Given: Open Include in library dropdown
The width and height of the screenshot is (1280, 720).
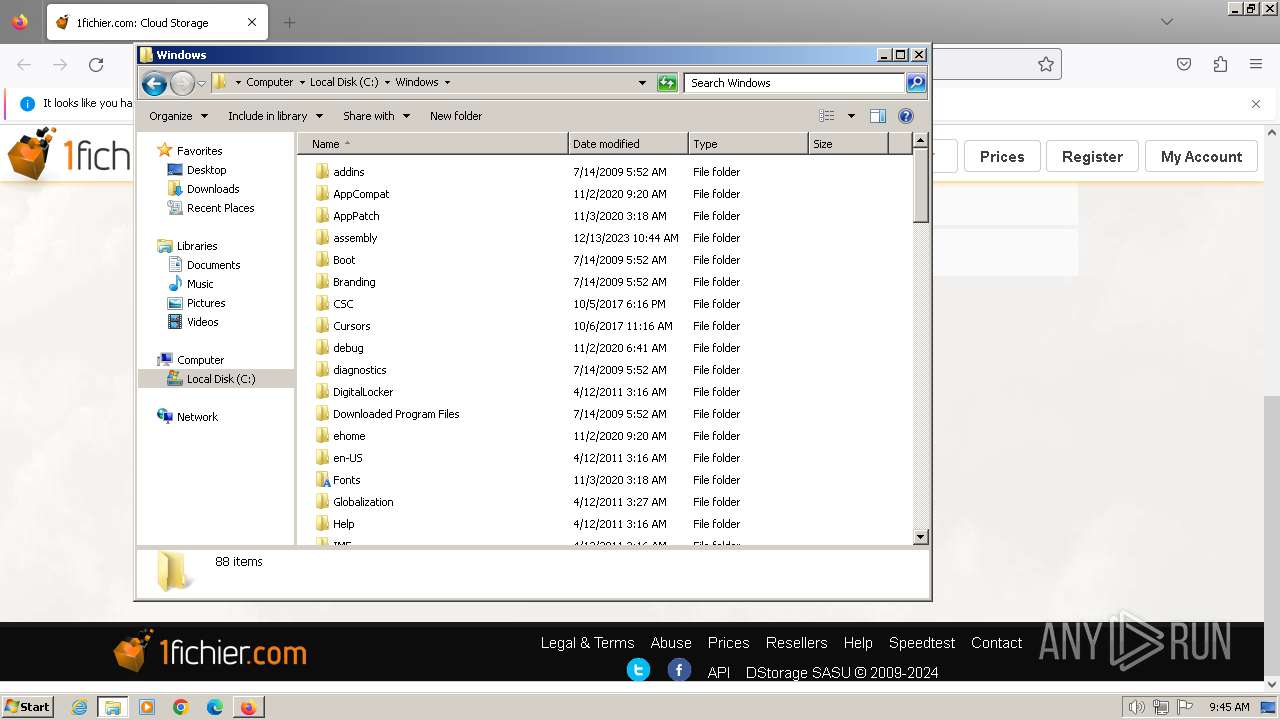Looking at the screenshot, I should 274,116.
